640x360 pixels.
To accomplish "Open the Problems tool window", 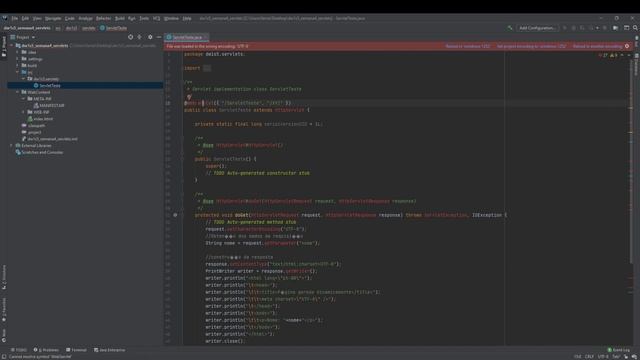I will (x=46, y=350).
